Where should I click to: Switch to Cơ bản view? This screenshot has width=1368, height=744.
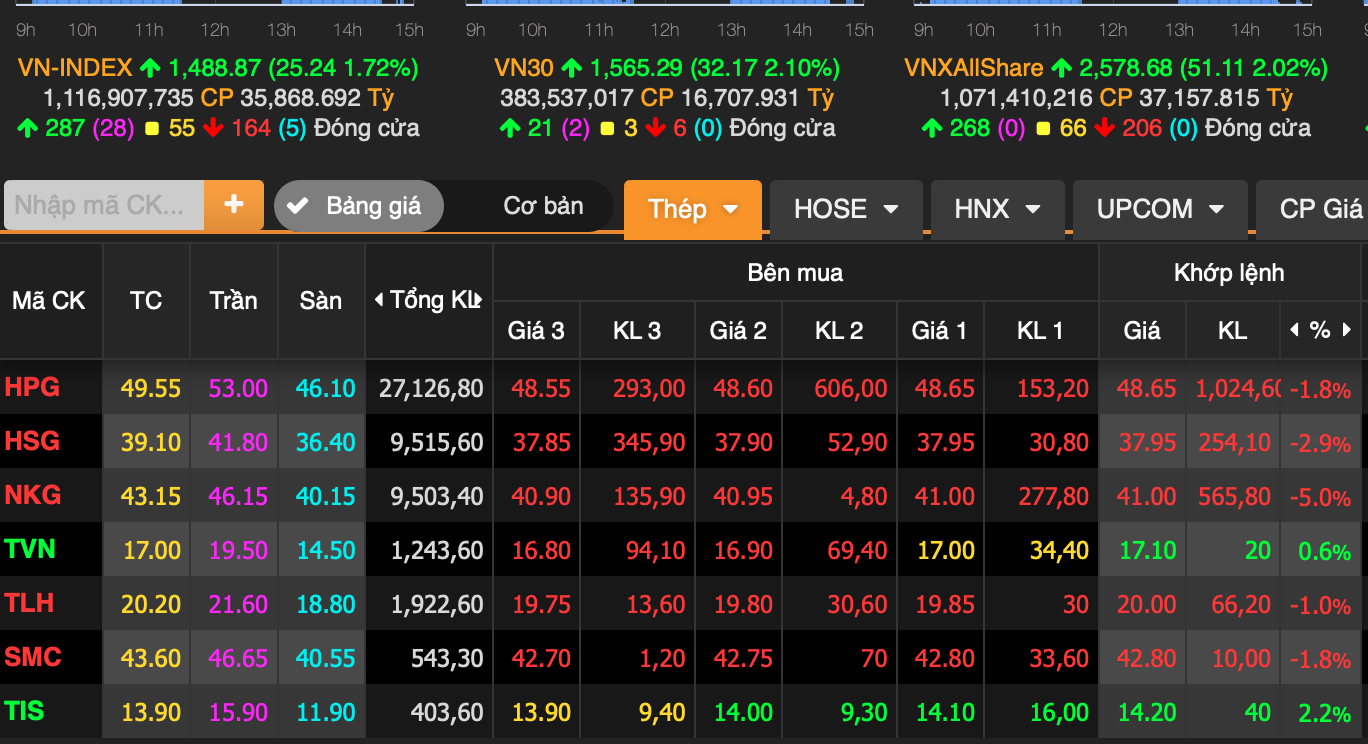point(543,206)
